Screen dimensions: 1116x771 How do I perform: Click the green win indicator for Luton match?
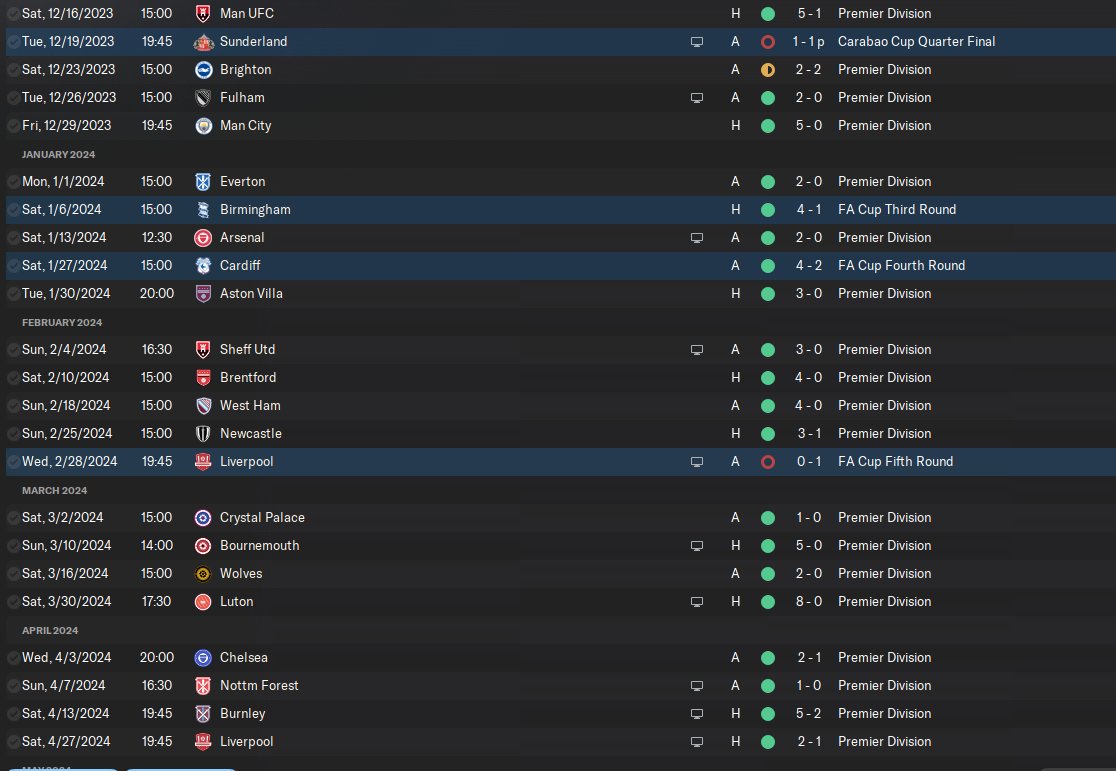[x=768, y=602]
